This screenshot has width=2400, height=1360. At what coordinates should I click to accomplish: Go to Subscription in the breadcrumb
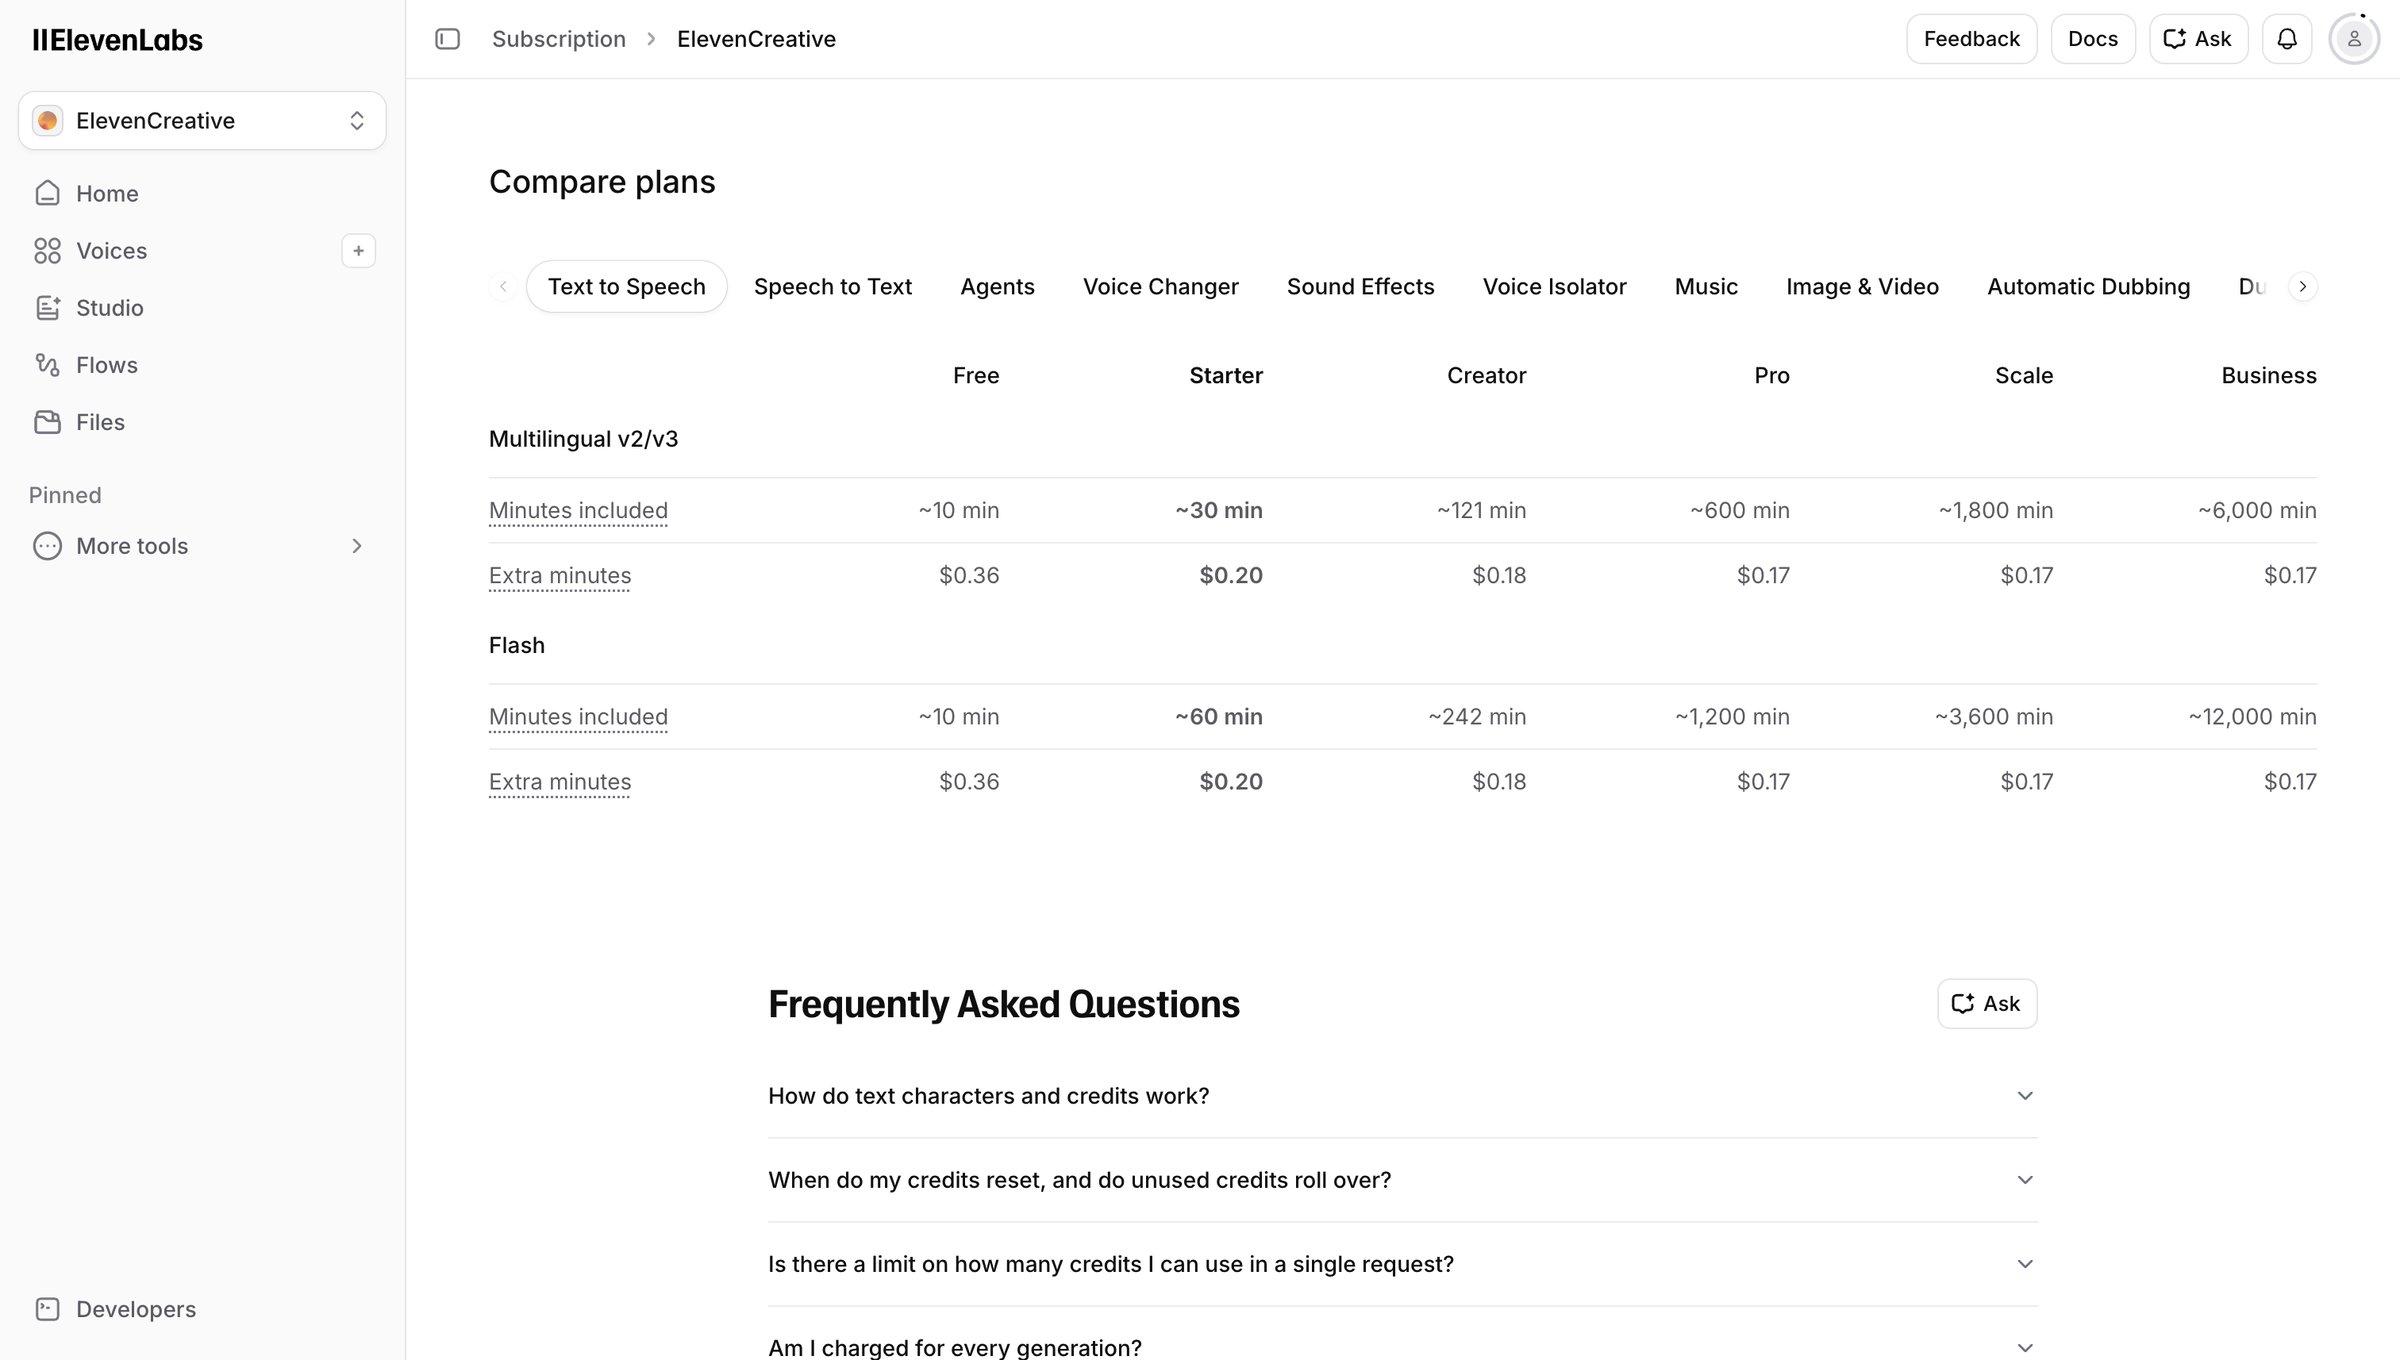(558, 39)
